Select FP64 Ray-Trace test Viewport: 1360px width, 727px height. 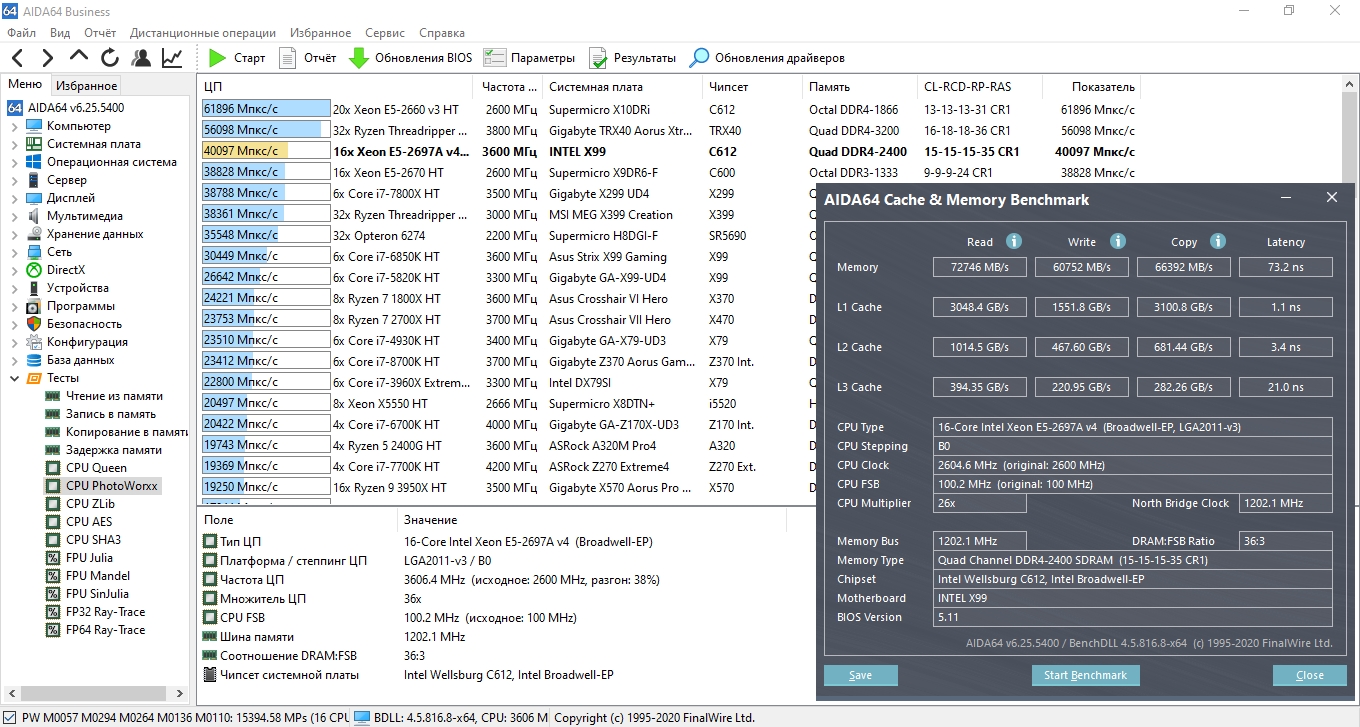coord(105,630)
